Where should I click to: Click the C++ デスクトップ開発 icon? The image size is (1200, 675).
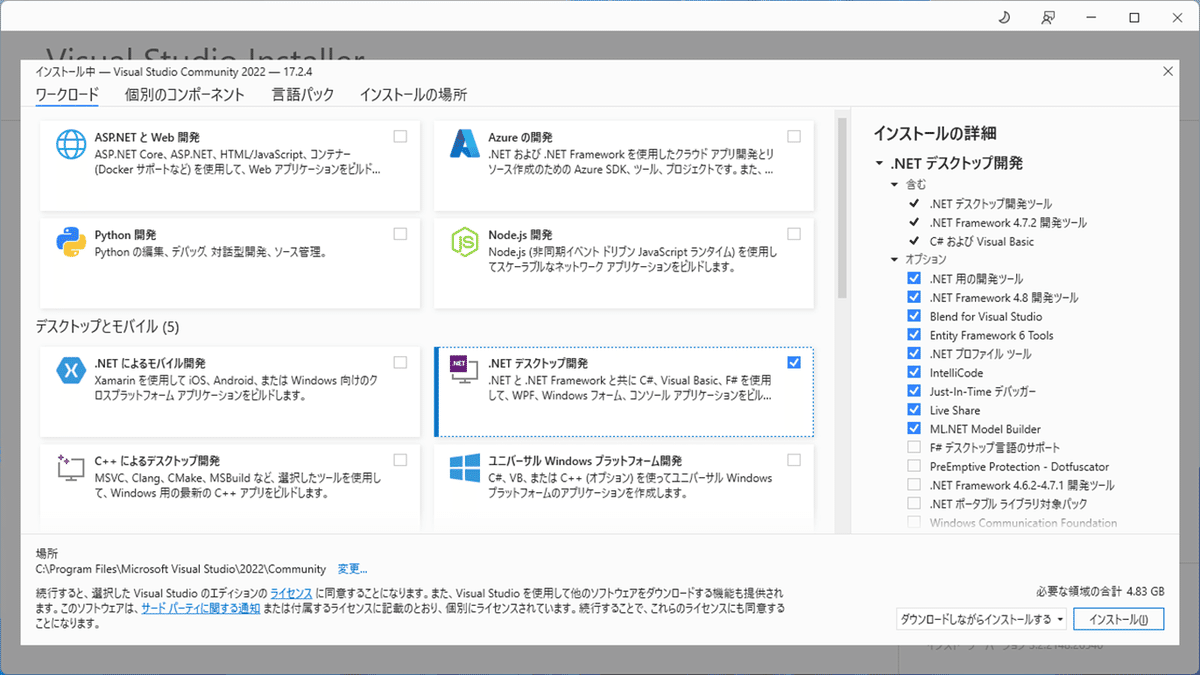tap(69, 469)
